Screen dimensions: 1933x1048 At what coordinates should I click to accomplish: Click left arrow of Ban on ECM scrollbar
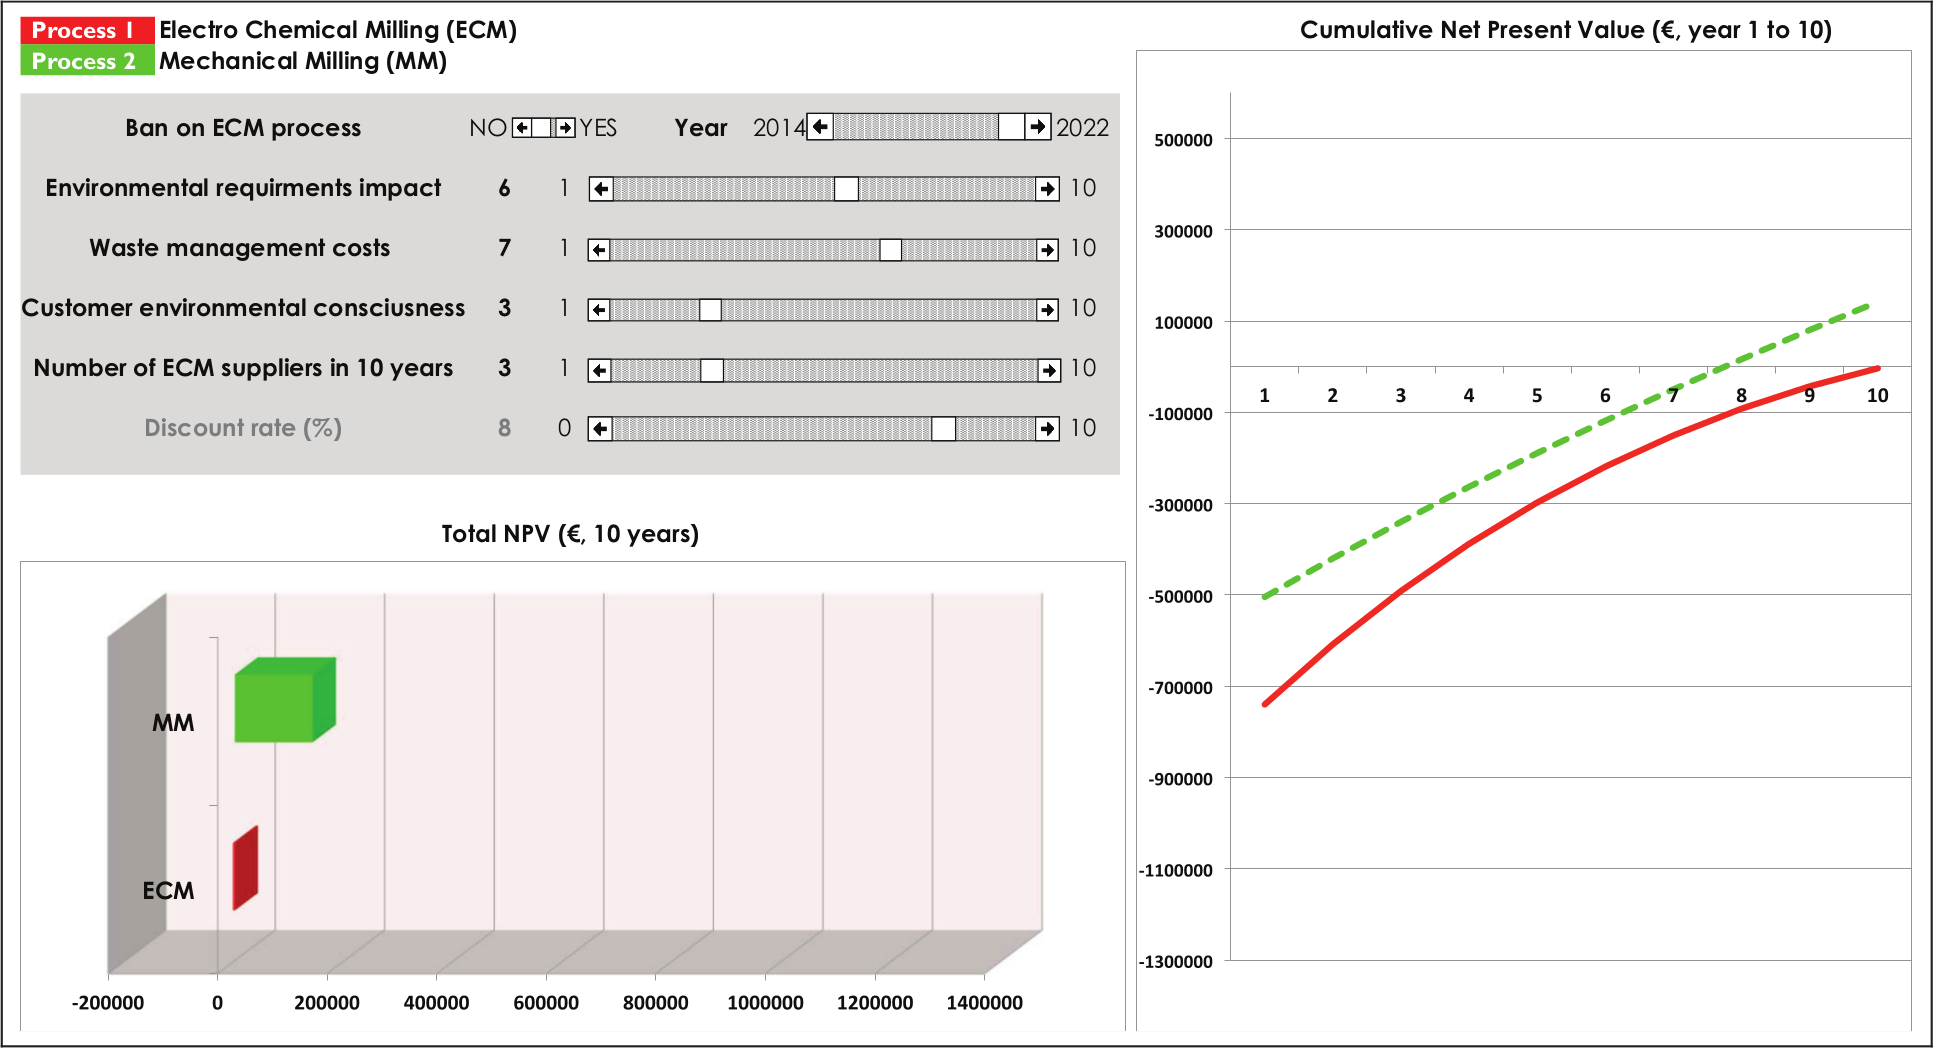(522, 127)
